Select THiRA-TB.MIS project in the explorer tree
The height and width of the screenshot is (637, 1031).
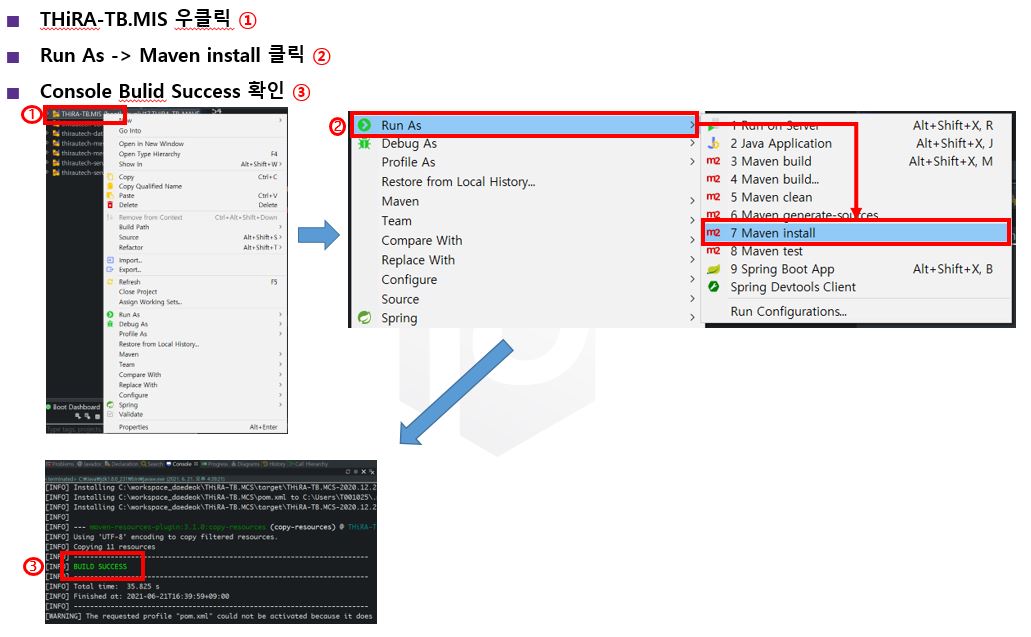pos(82,115)
